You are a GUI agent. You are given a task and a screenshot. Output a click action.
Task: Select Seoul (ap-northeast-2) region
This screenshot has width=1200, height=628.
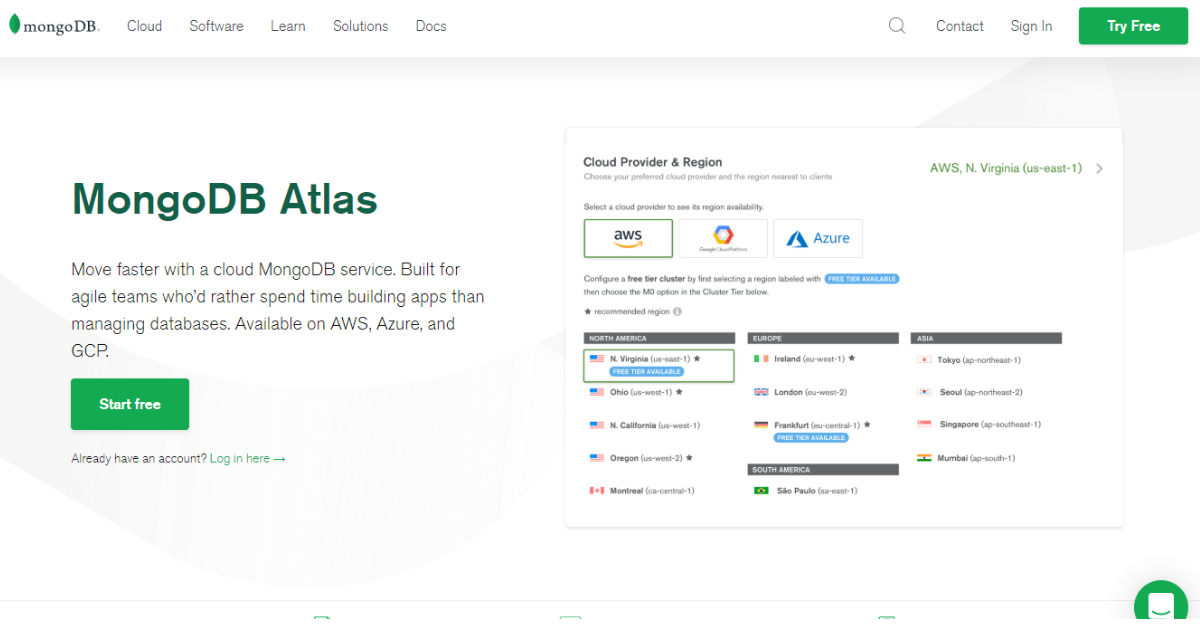(x=981, y=392)
